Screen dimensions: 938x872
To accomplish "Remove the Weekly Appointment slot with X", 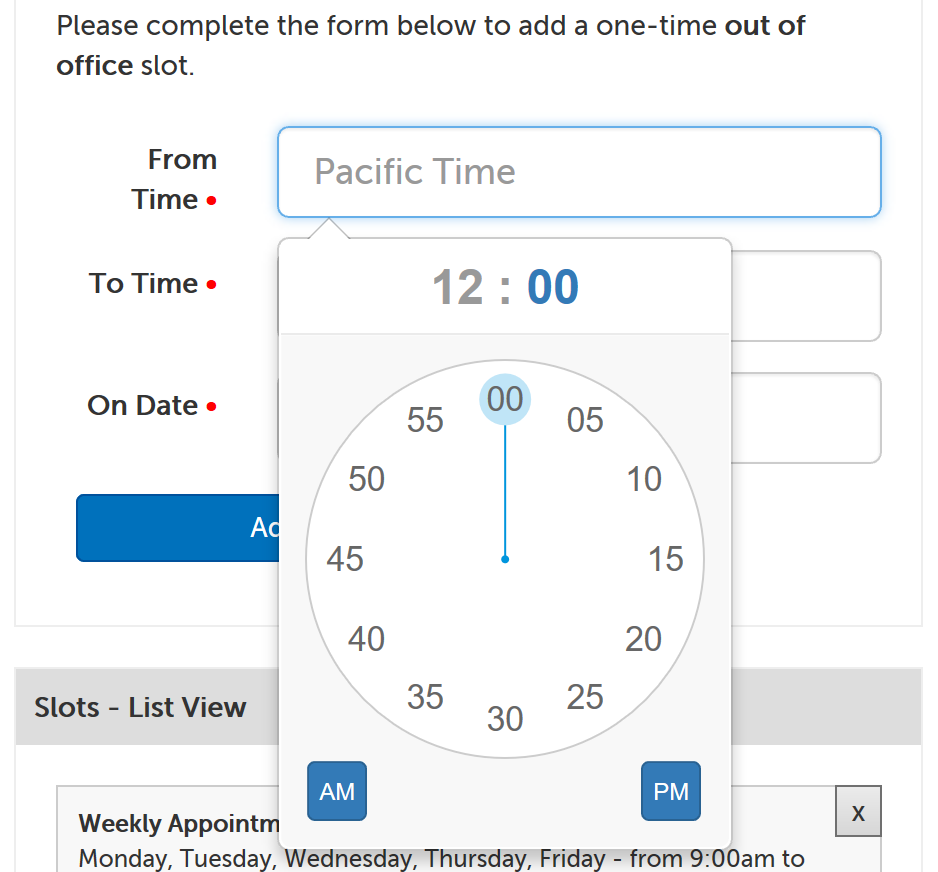I will (857, 812).
